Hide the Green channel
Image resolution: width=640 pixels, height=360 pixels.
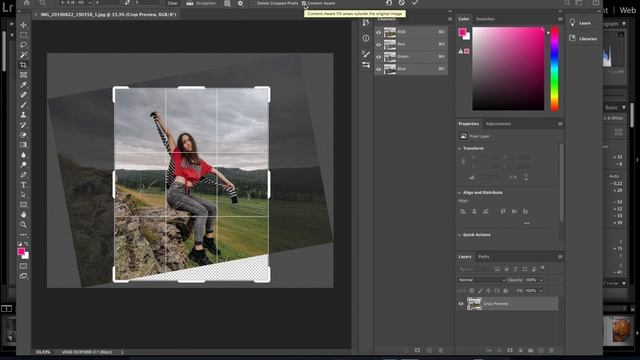[378, 57]
